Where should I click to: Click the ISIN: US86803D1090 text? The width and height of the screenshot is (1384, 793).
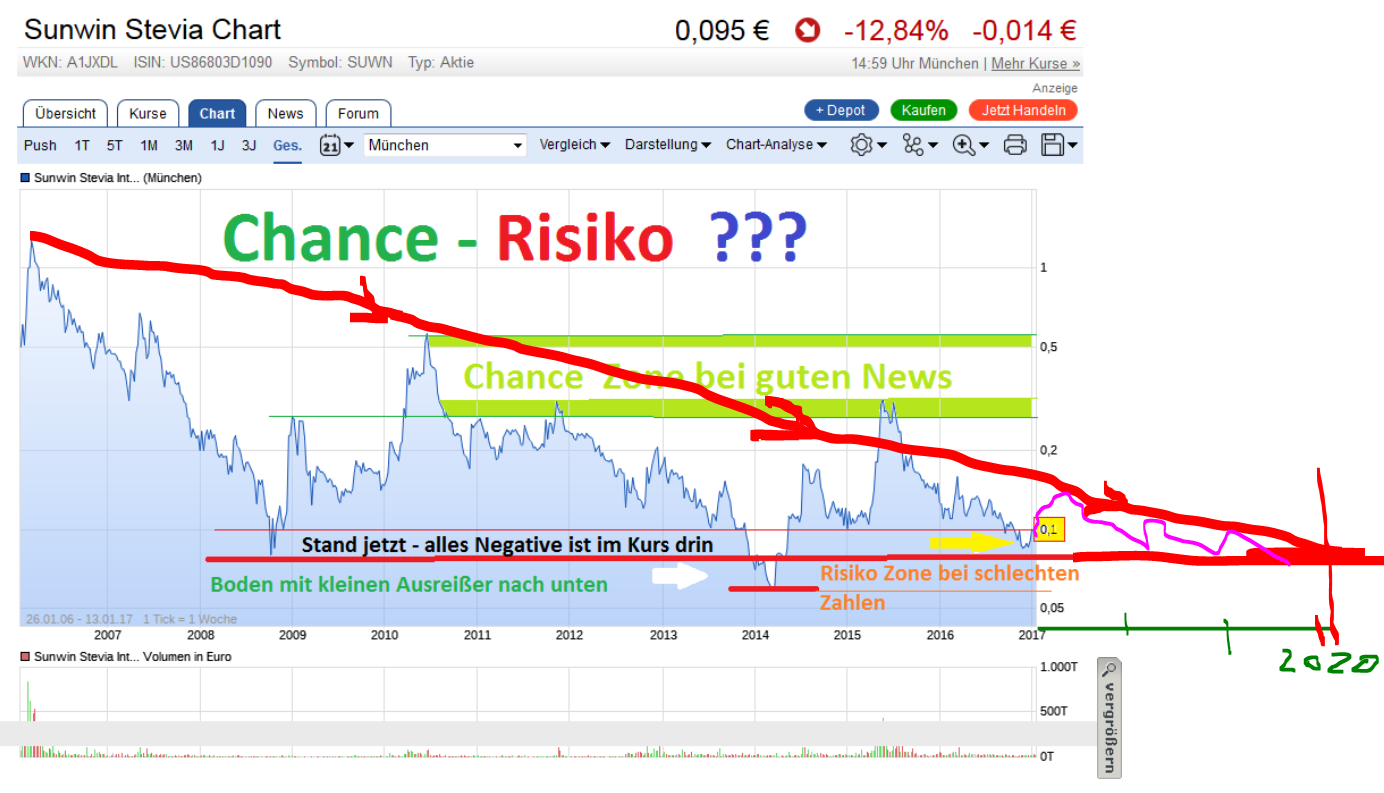(204, 62)
